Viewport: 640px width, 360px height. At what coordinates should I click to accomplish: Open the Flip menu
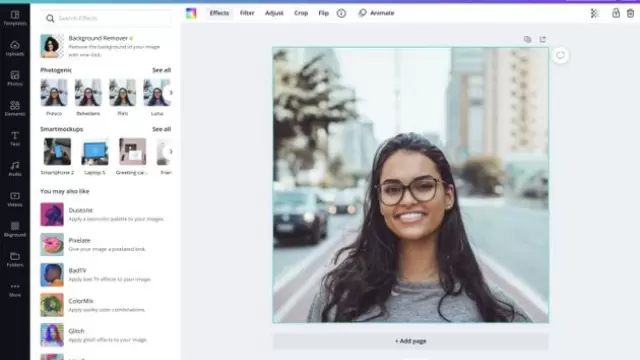click(324, 13)
